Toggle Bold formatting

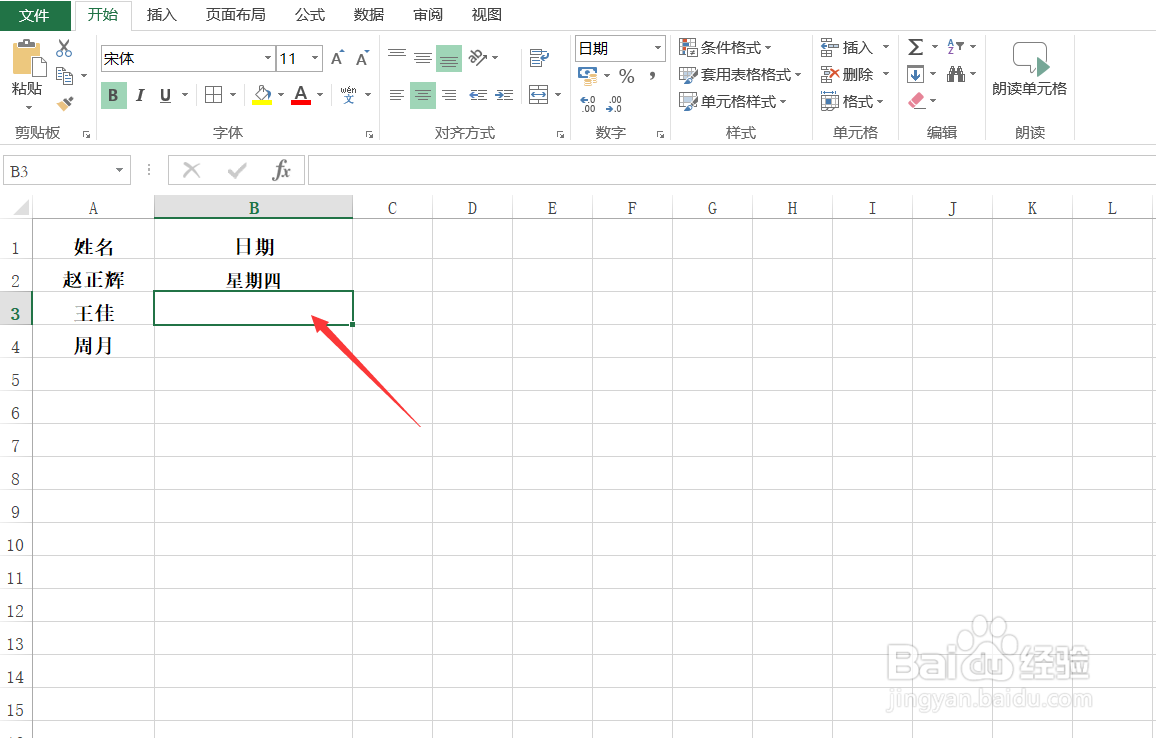[113, 95]
